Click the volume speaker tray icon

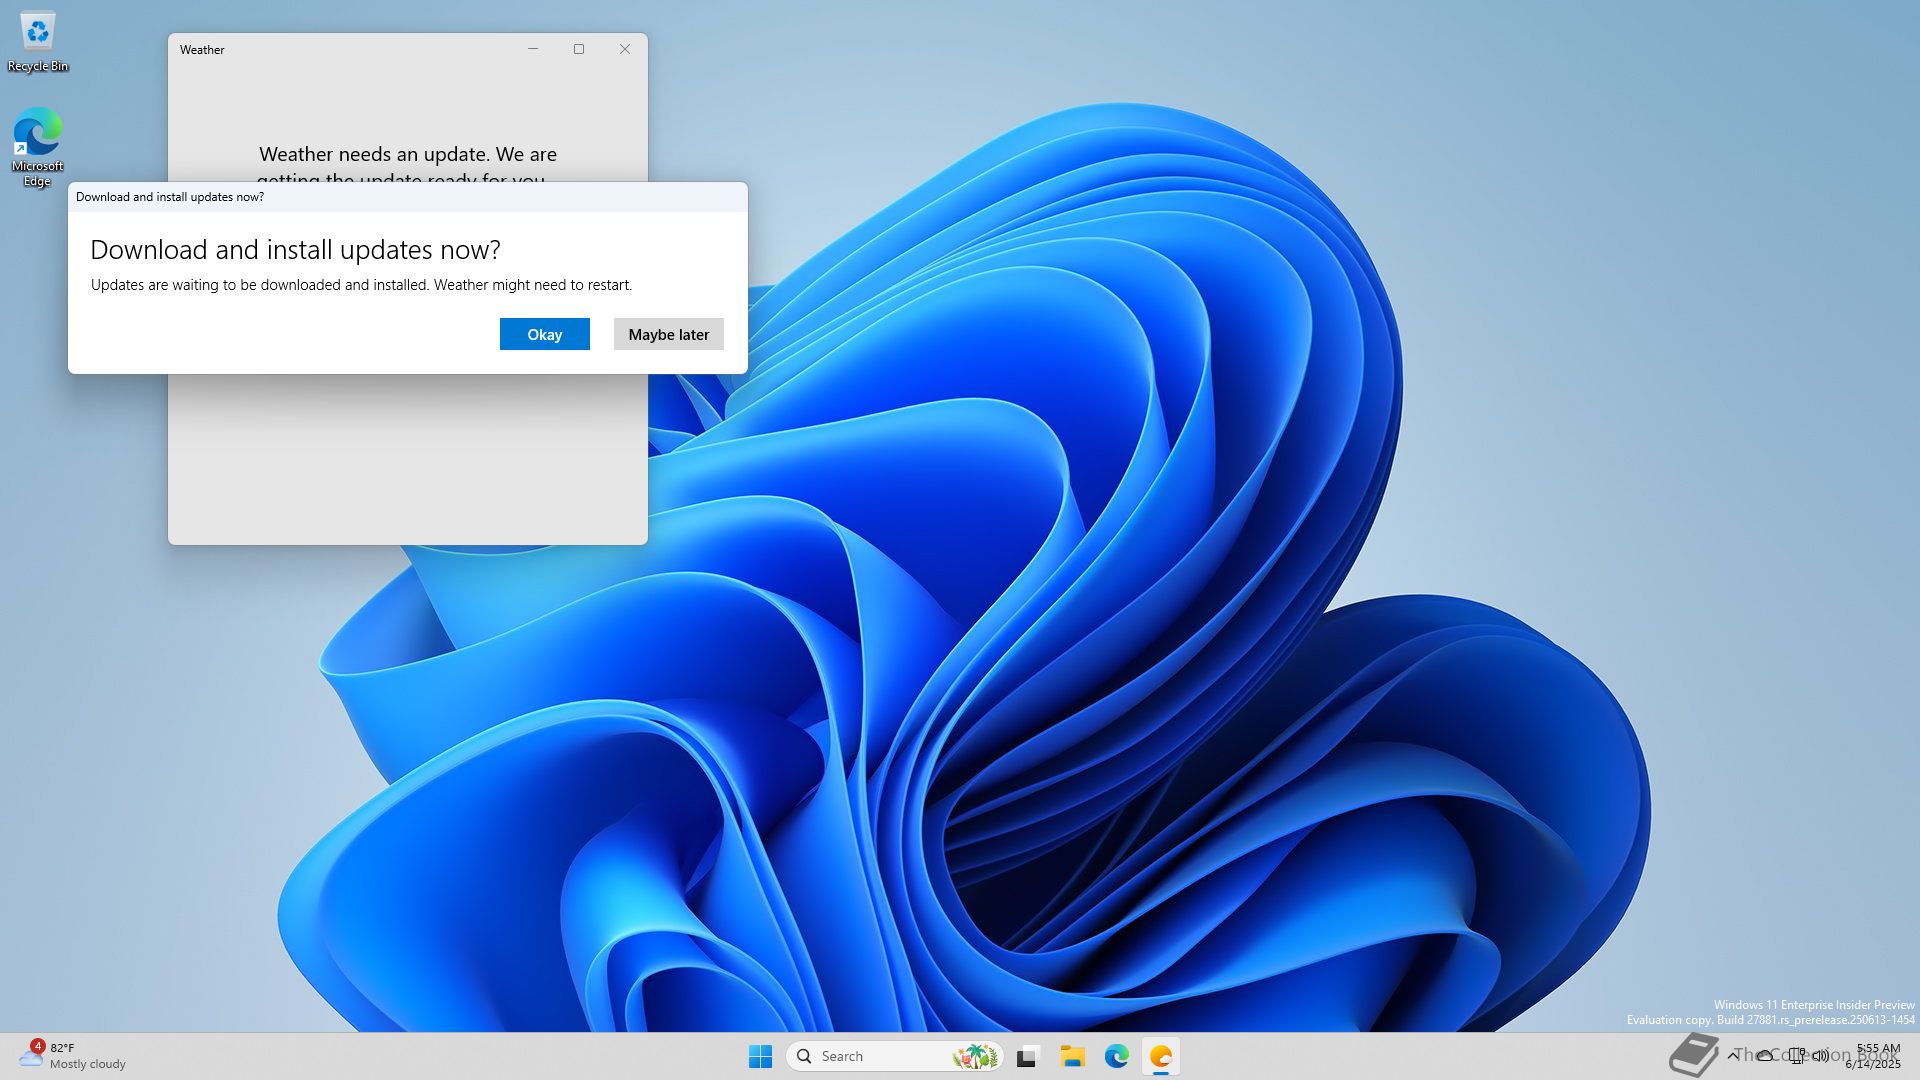tap(1821, 1055)
